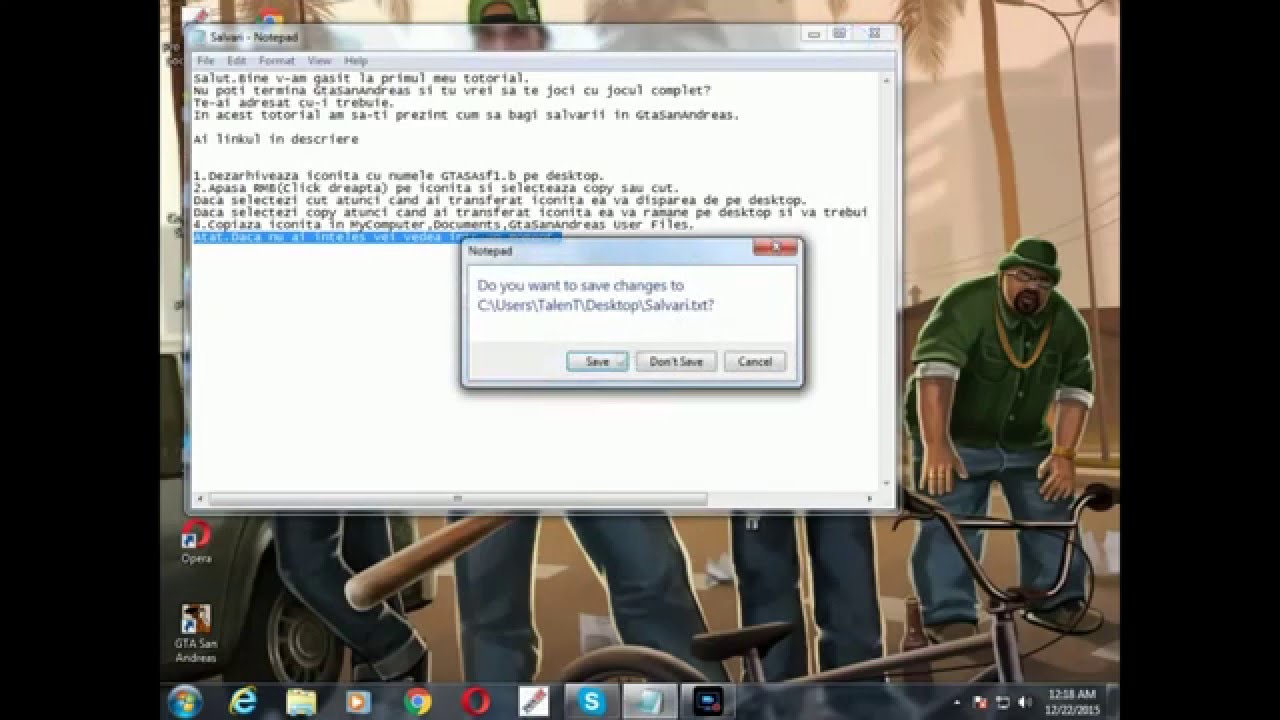This screenshot has height=720, width=1280.
Task: Click the highlighted line 'Atat.Daca nu ai inteles'
Action: (x=377, y=237)
